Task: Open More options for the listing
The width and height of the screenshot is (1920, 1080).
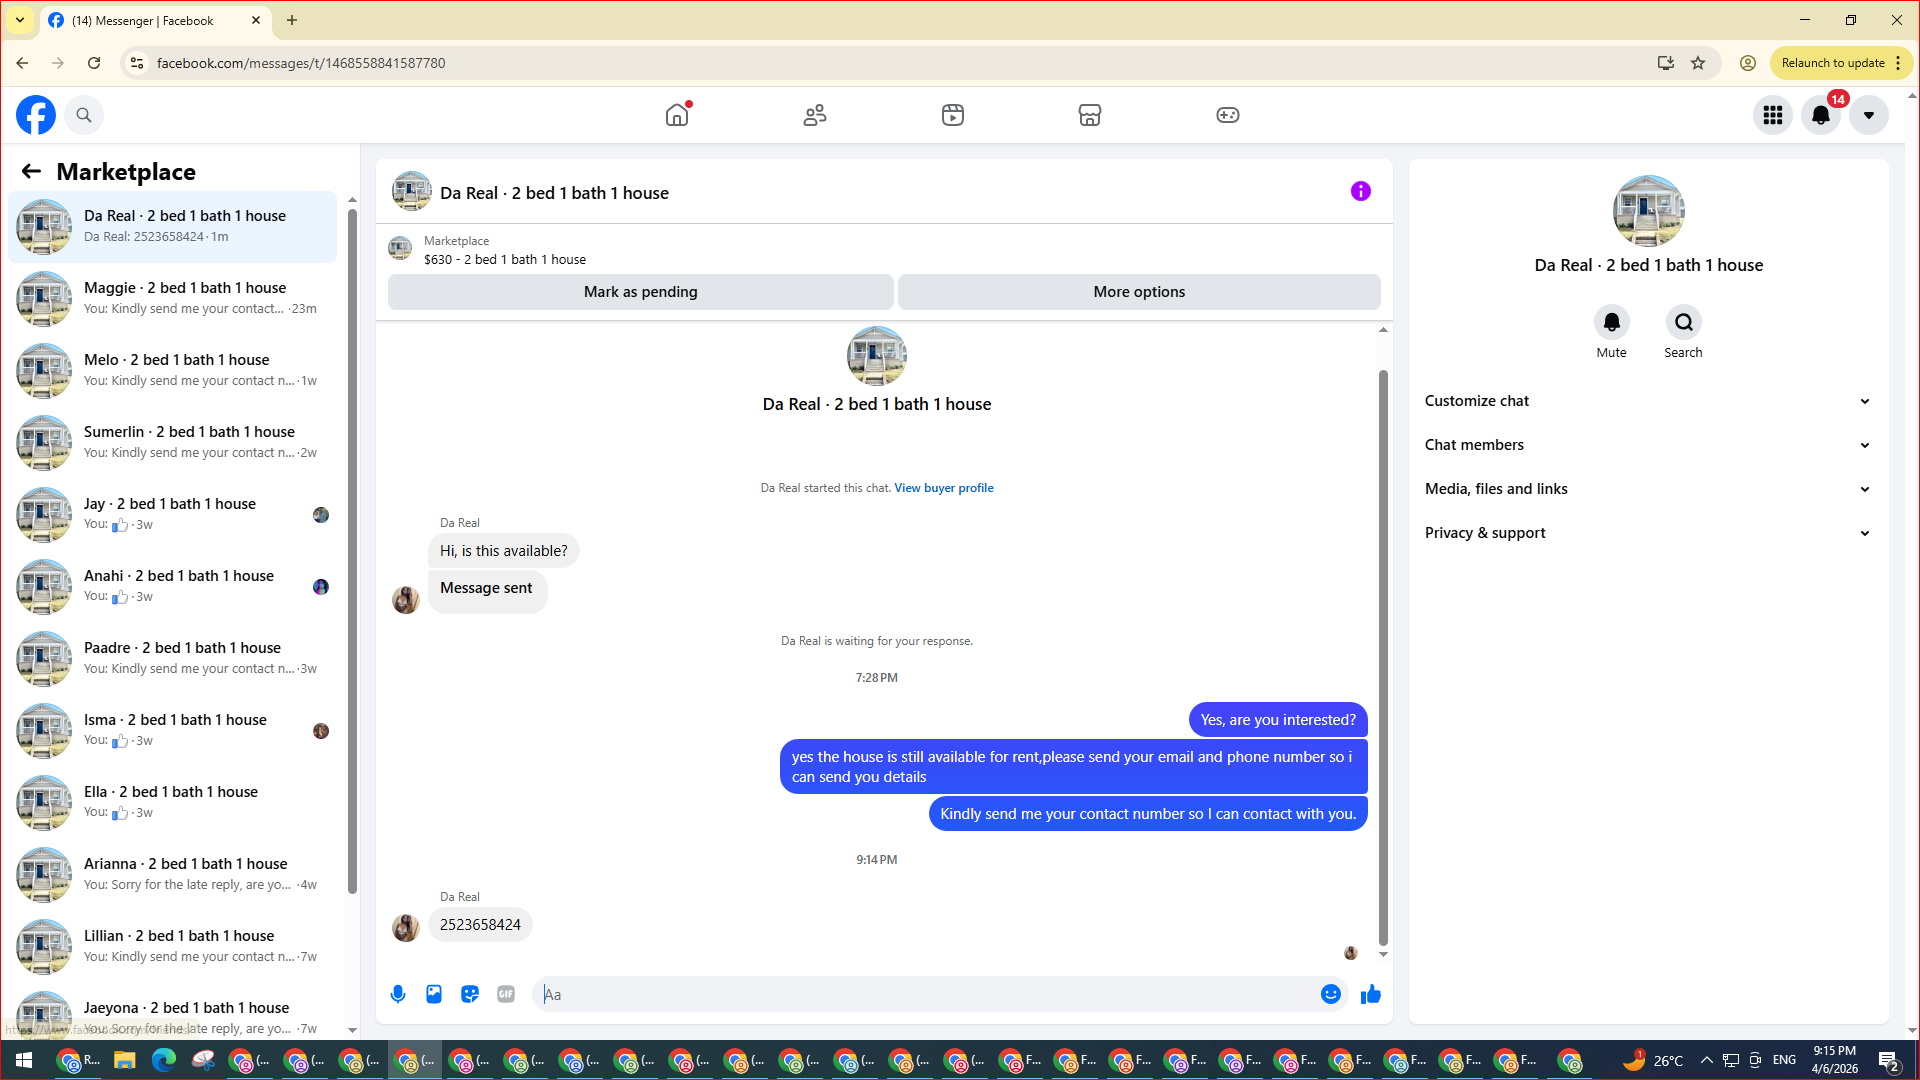Action: [1139, 292]
